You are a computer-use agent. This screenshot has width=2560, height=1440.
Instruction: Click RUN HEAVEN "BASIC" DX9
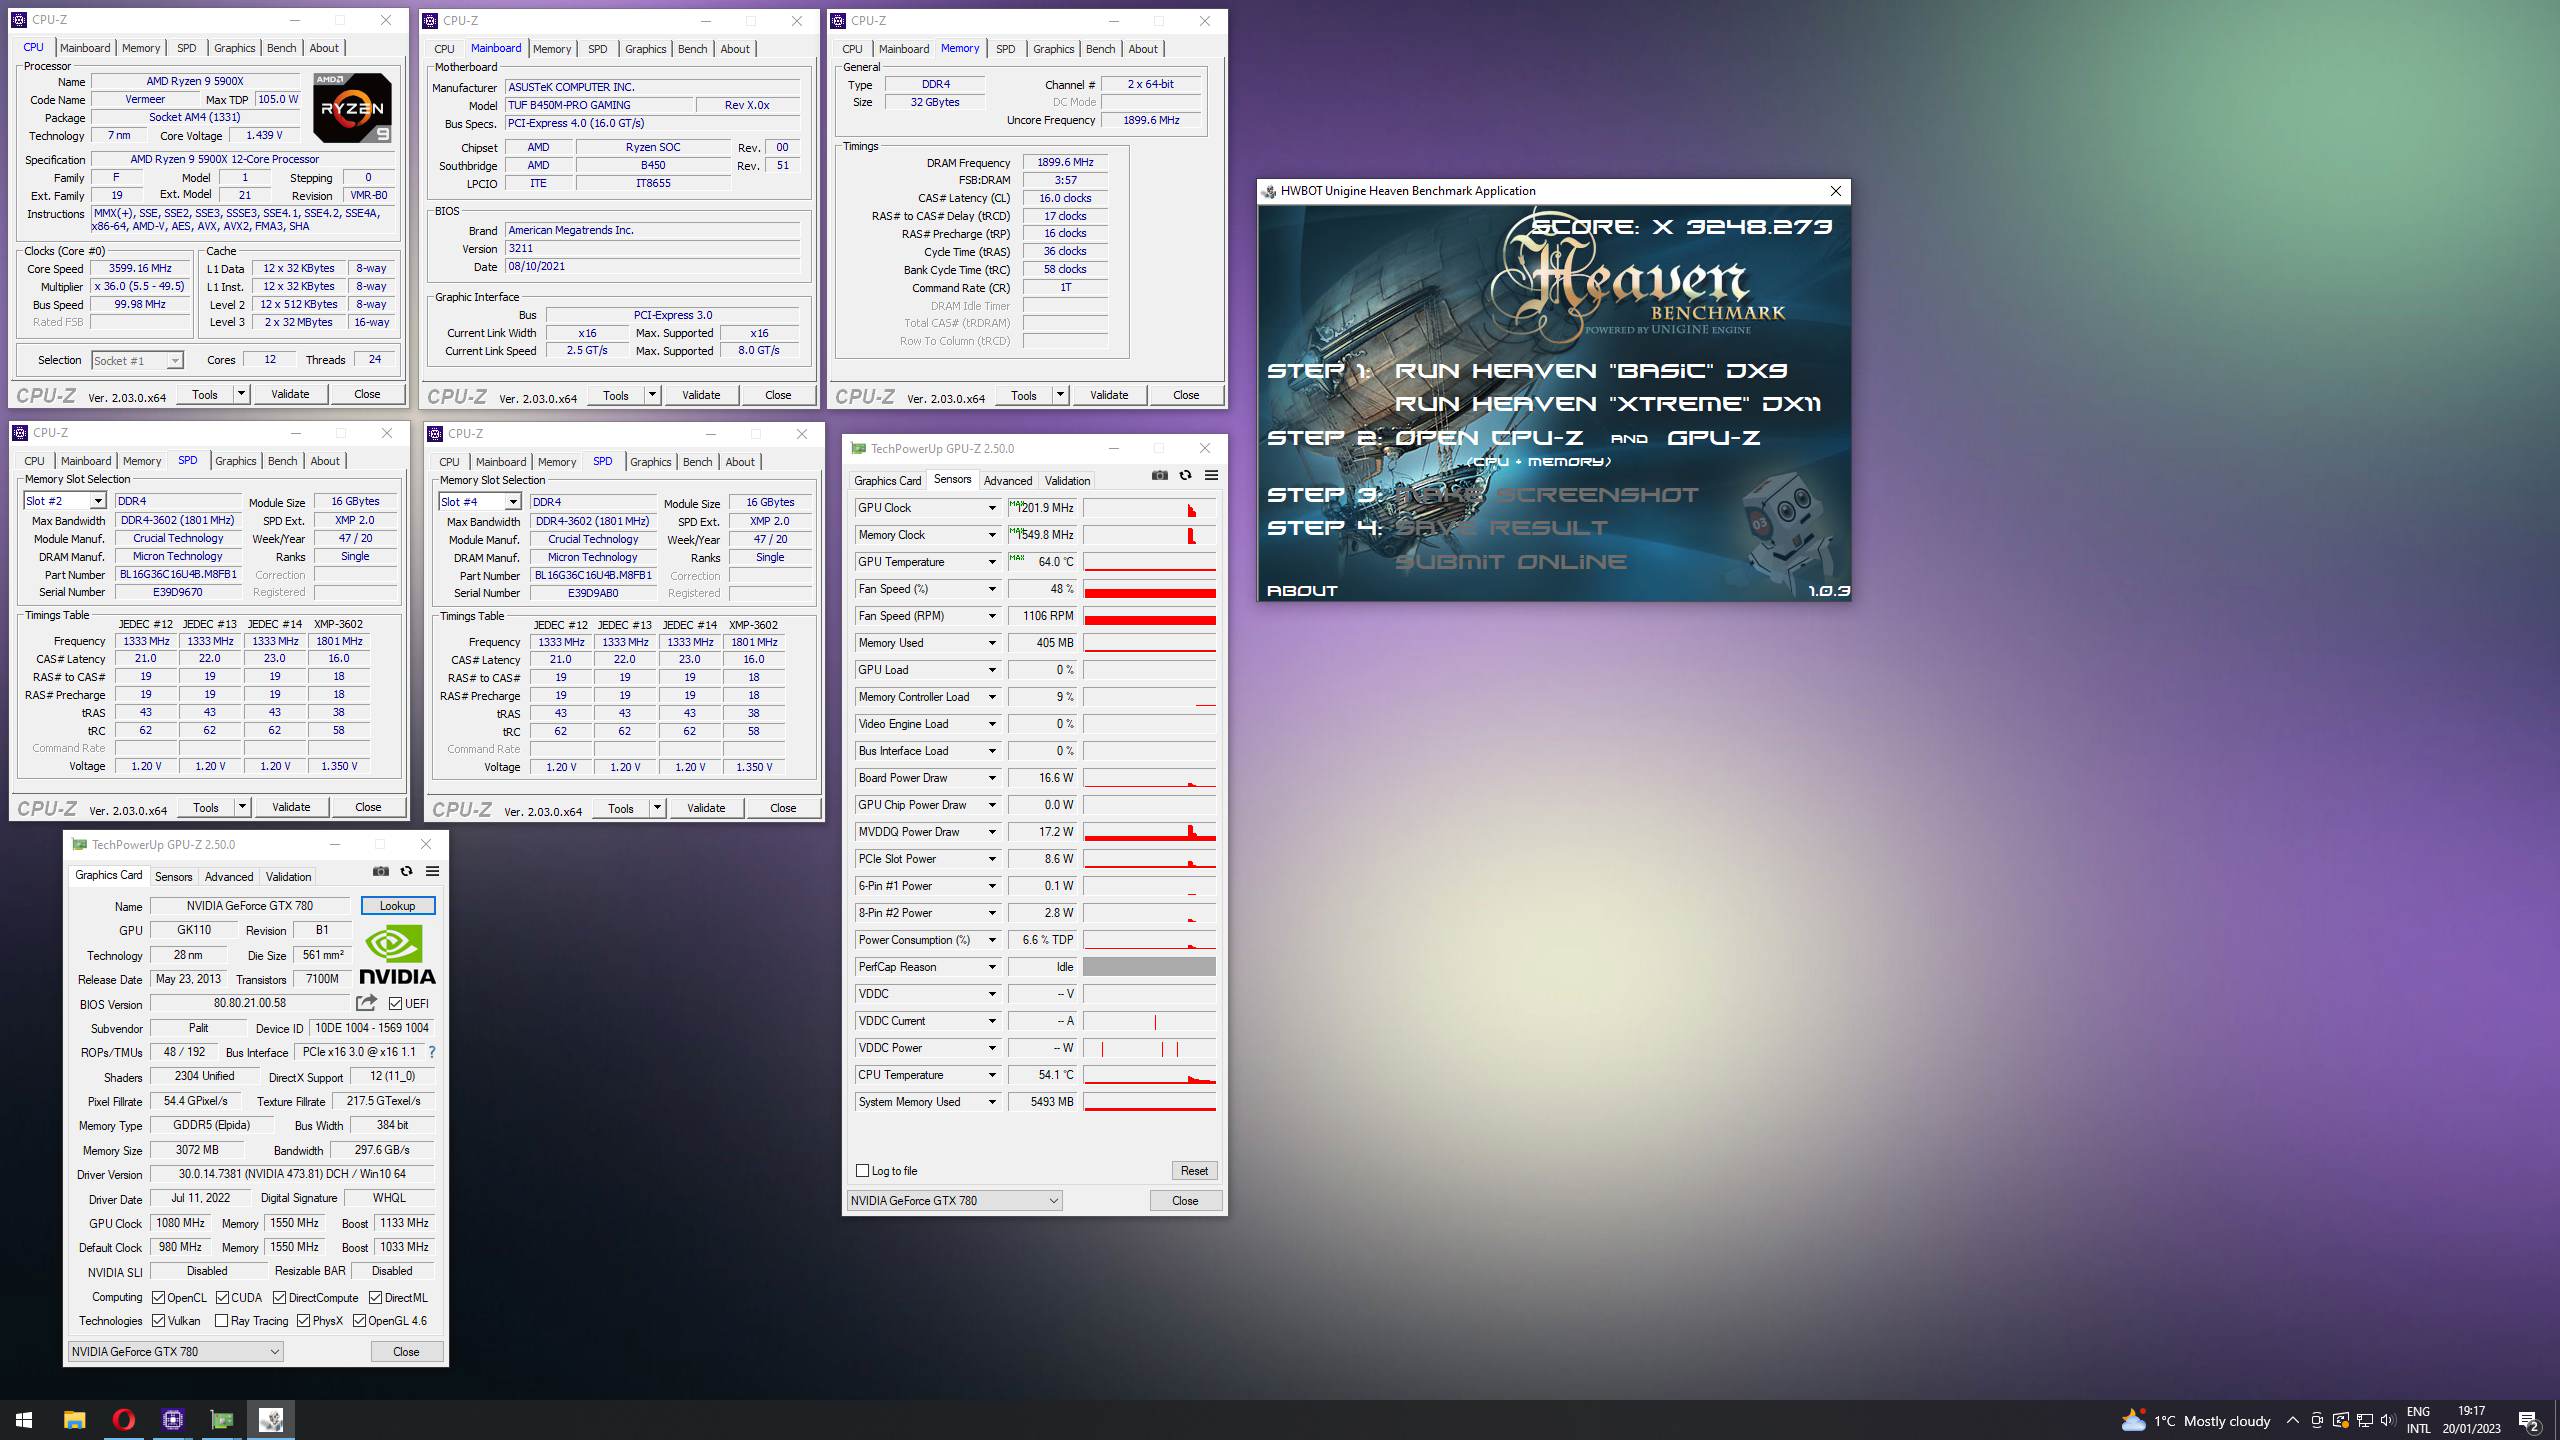pos(1591,371)
